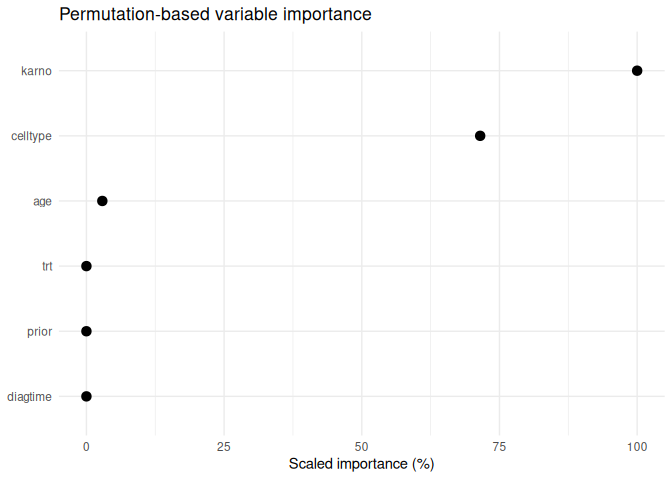Select the diagtime data point
The image size is (672, 480).
86,396
